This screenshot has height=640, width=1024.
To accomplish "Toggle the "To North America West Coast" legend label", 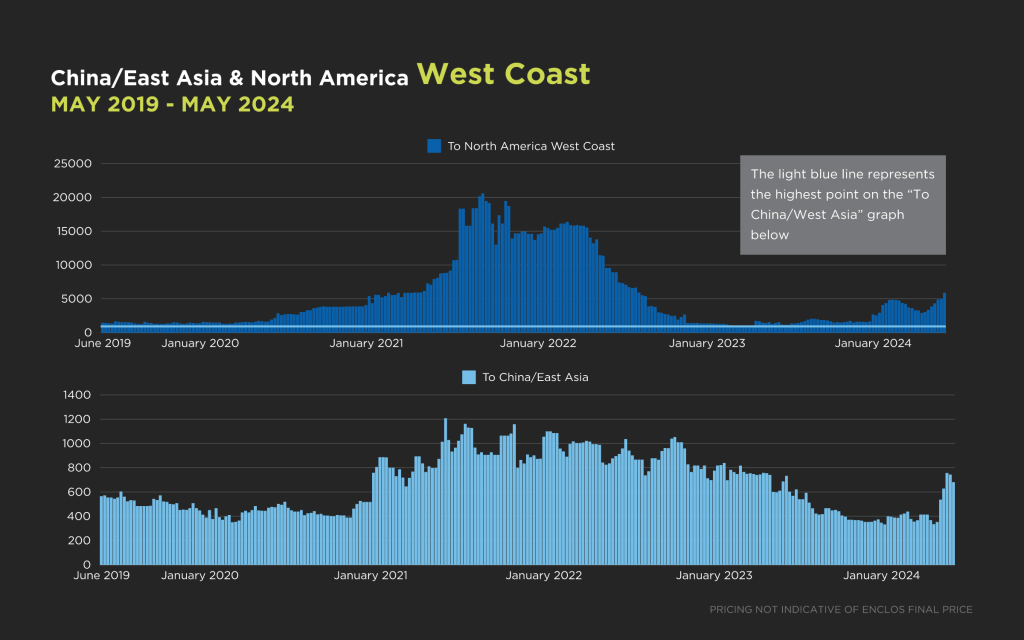I will (531, 146).
